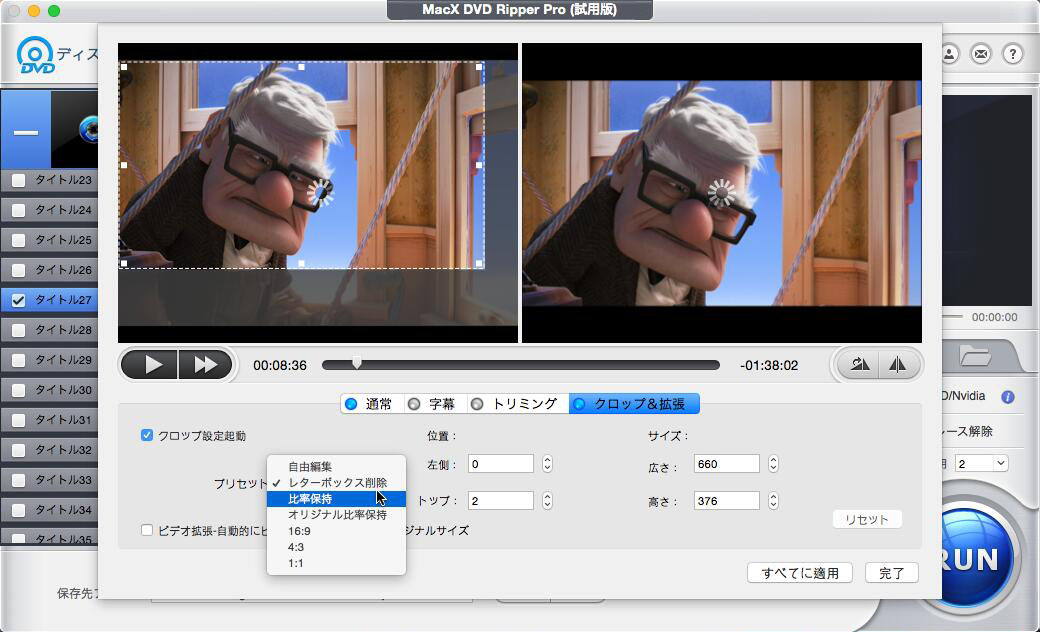
Task: Open the dropdown showing value 2
Action: [982, 464]
